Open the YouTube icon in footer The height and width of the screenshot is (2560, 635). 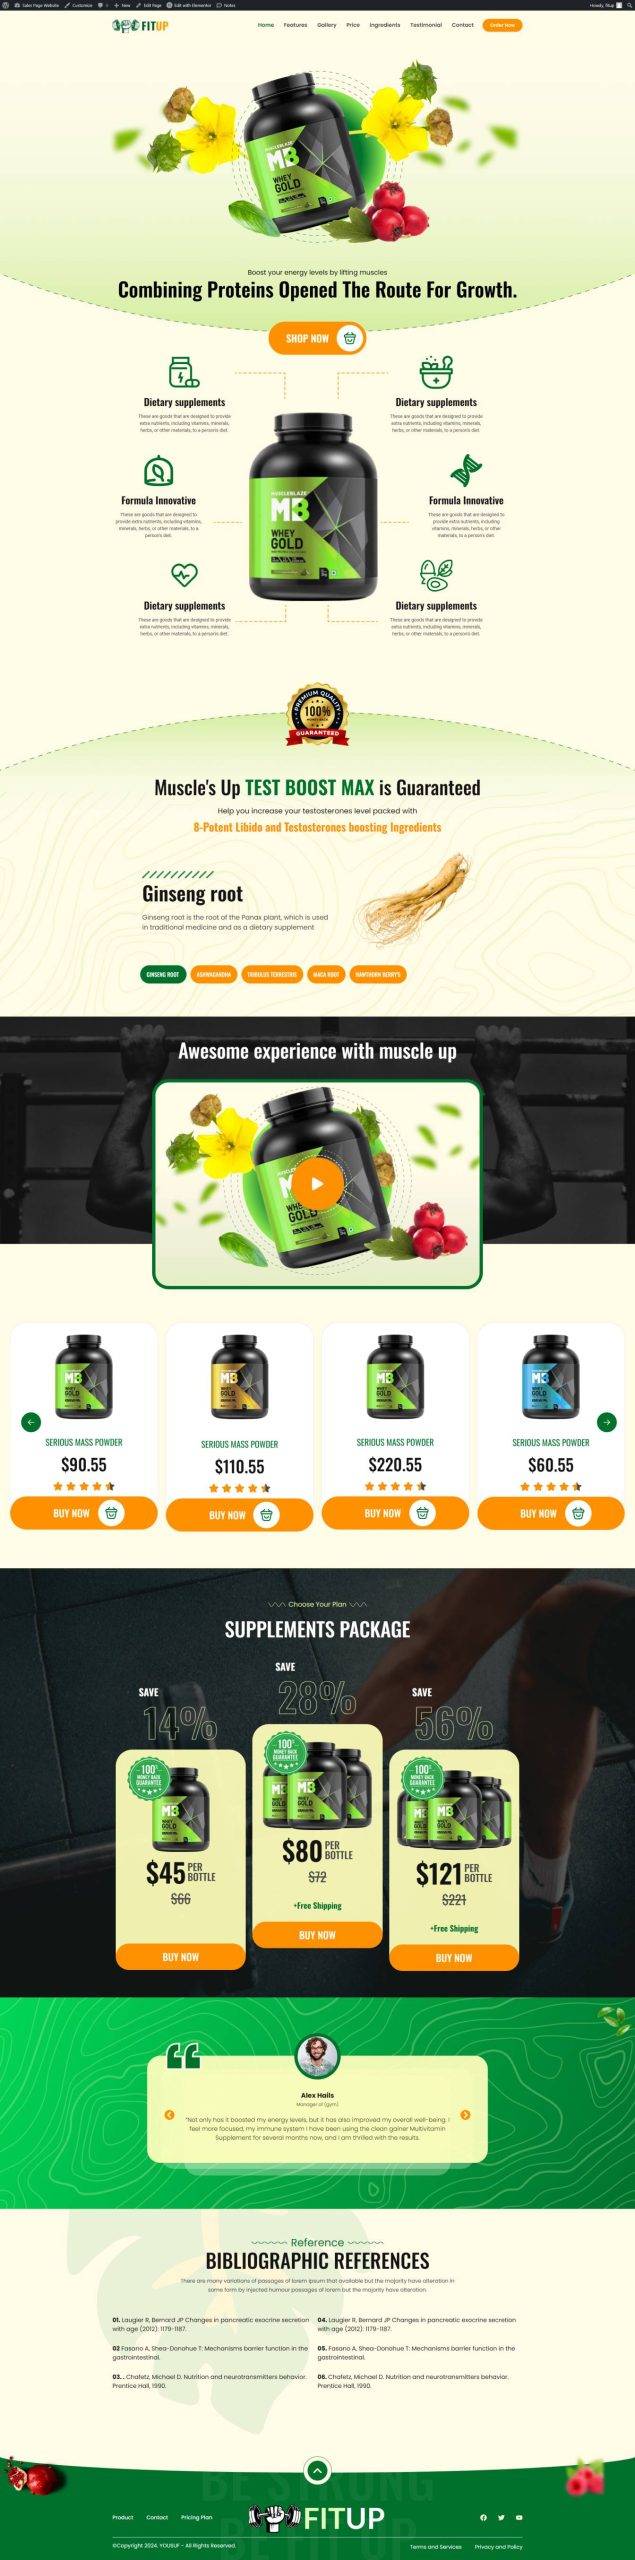[x=519, y=2517]
